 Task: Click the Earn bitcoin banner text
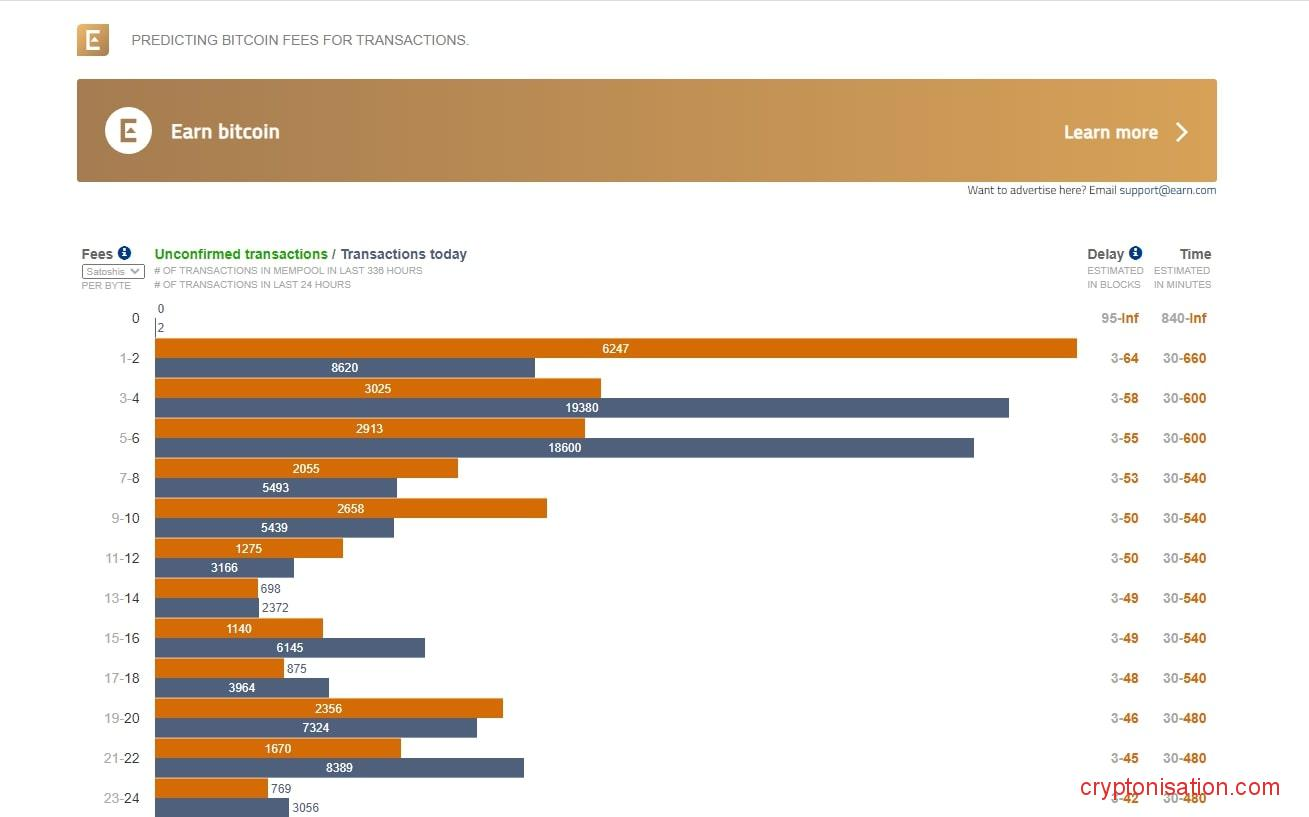click(225, 132)
